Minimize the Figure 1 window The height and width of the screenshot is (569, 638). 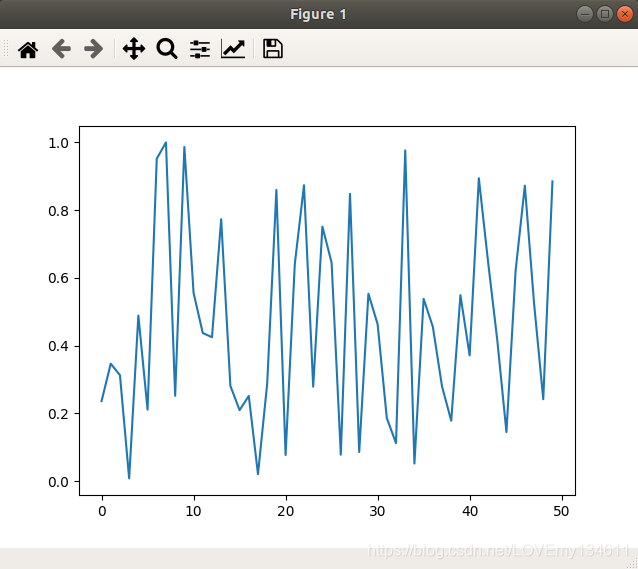click(585, 14)
